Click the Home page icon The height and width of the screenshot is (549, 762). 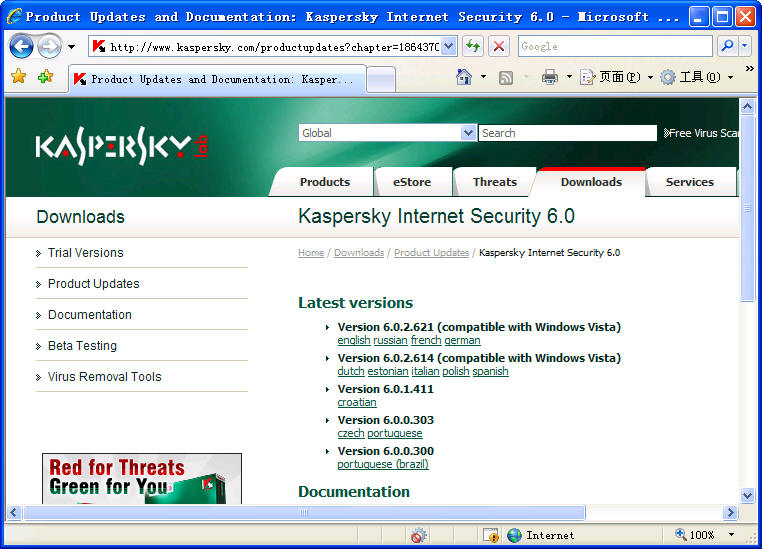(x=464, y=77)
